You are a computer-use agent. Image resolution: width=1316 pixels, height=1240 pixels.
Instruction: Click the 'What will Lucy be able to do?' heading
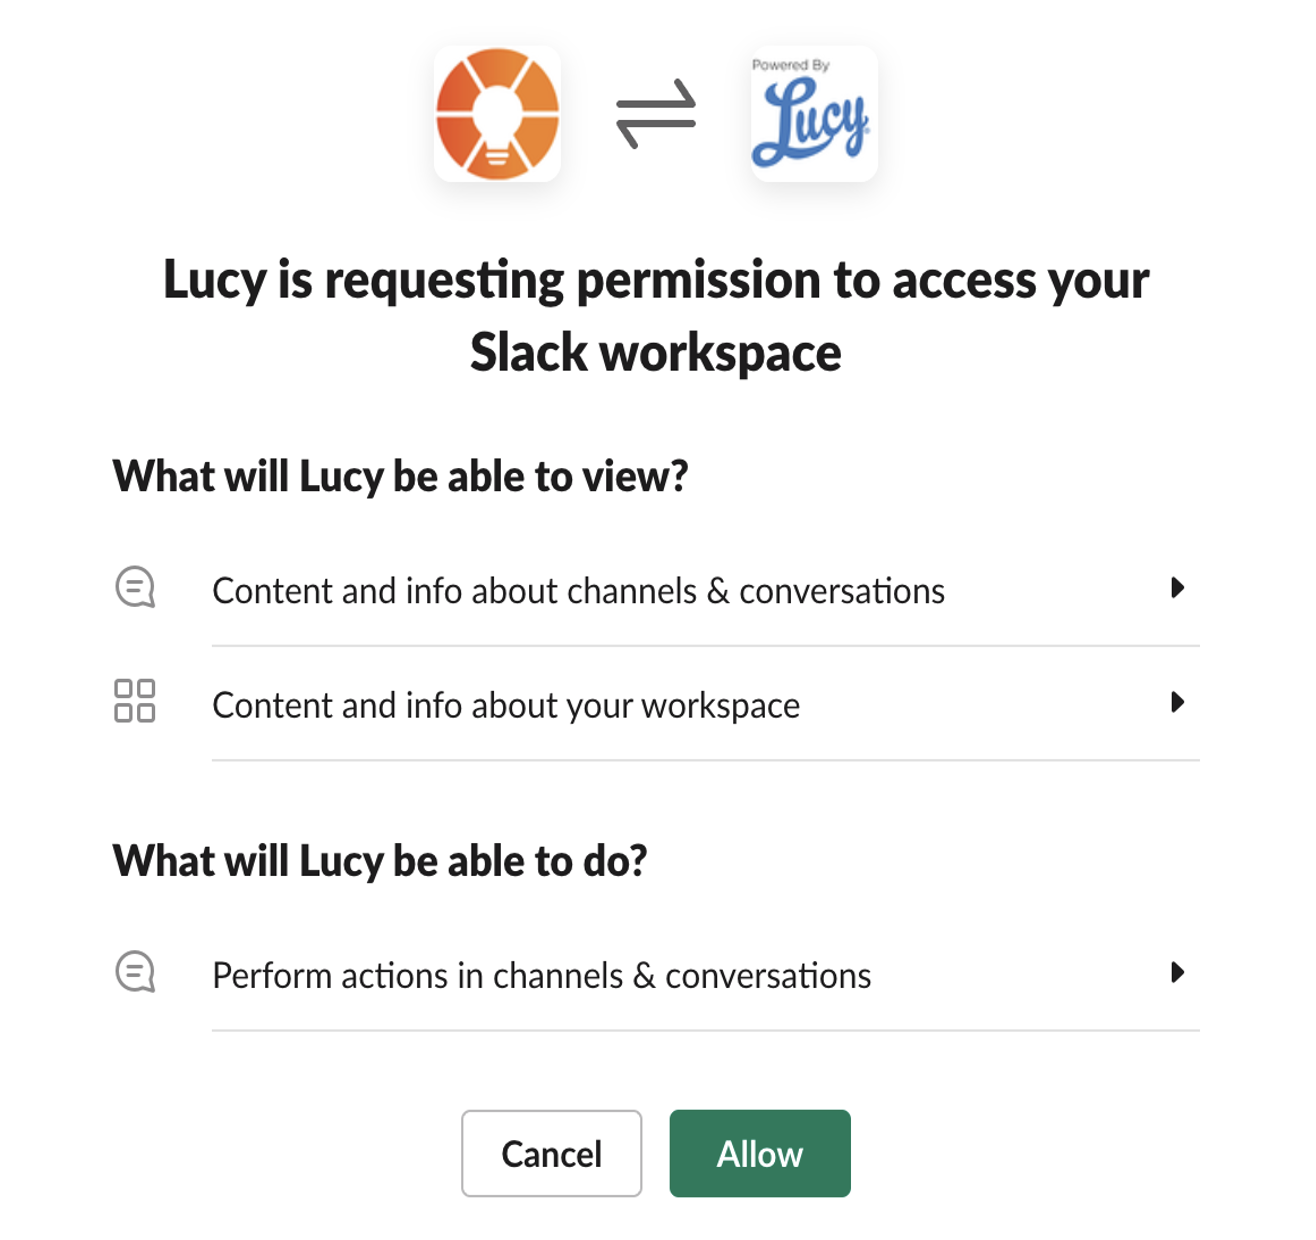380,861
